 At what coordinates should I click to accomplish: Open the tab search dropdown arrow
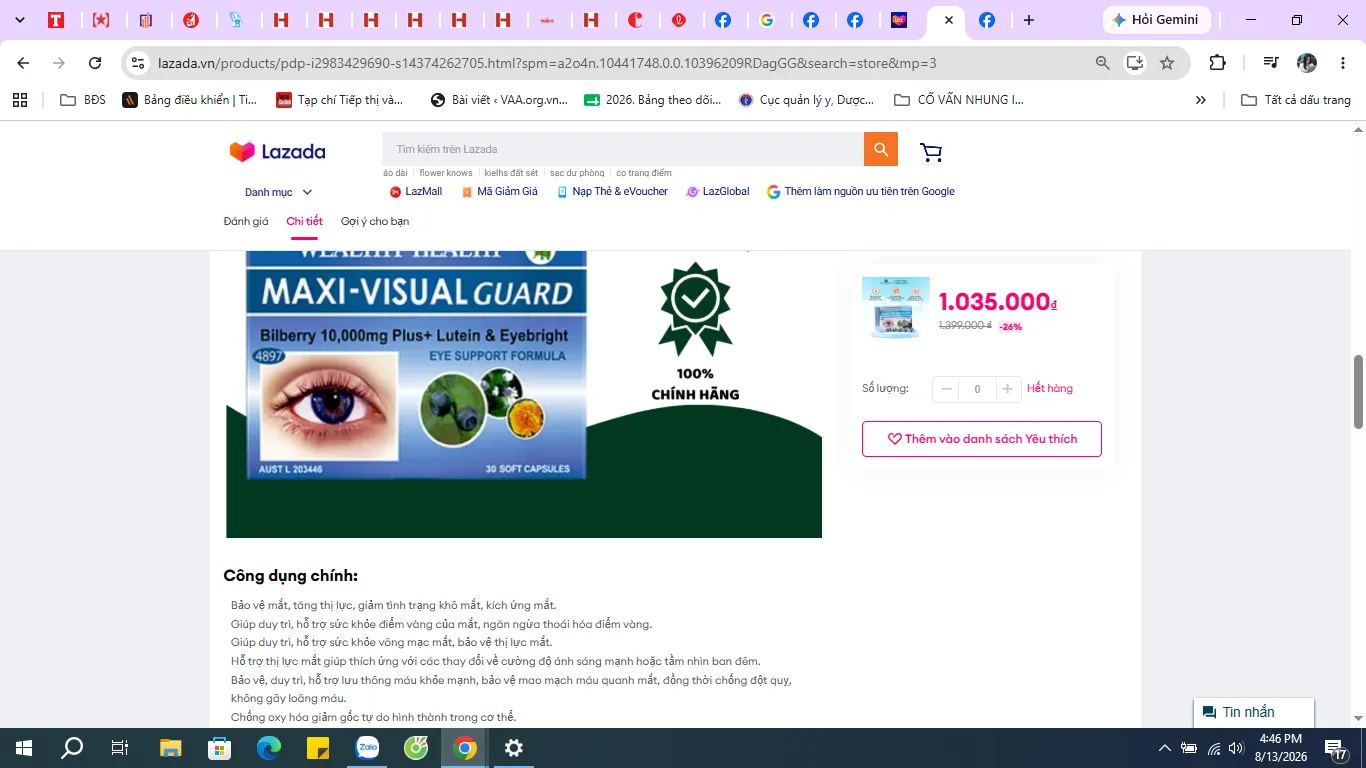[19, 20]
